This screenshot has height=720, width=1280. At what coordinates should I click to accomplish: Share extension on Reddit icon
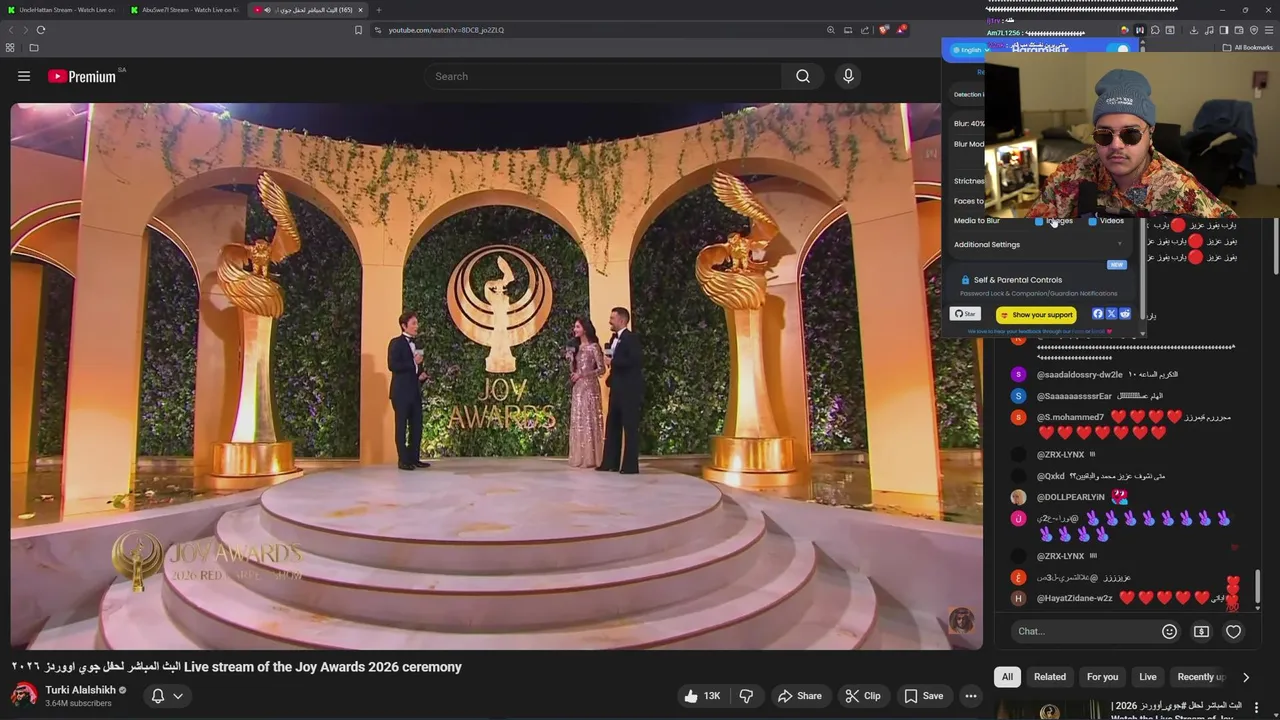pos(1125,314)
